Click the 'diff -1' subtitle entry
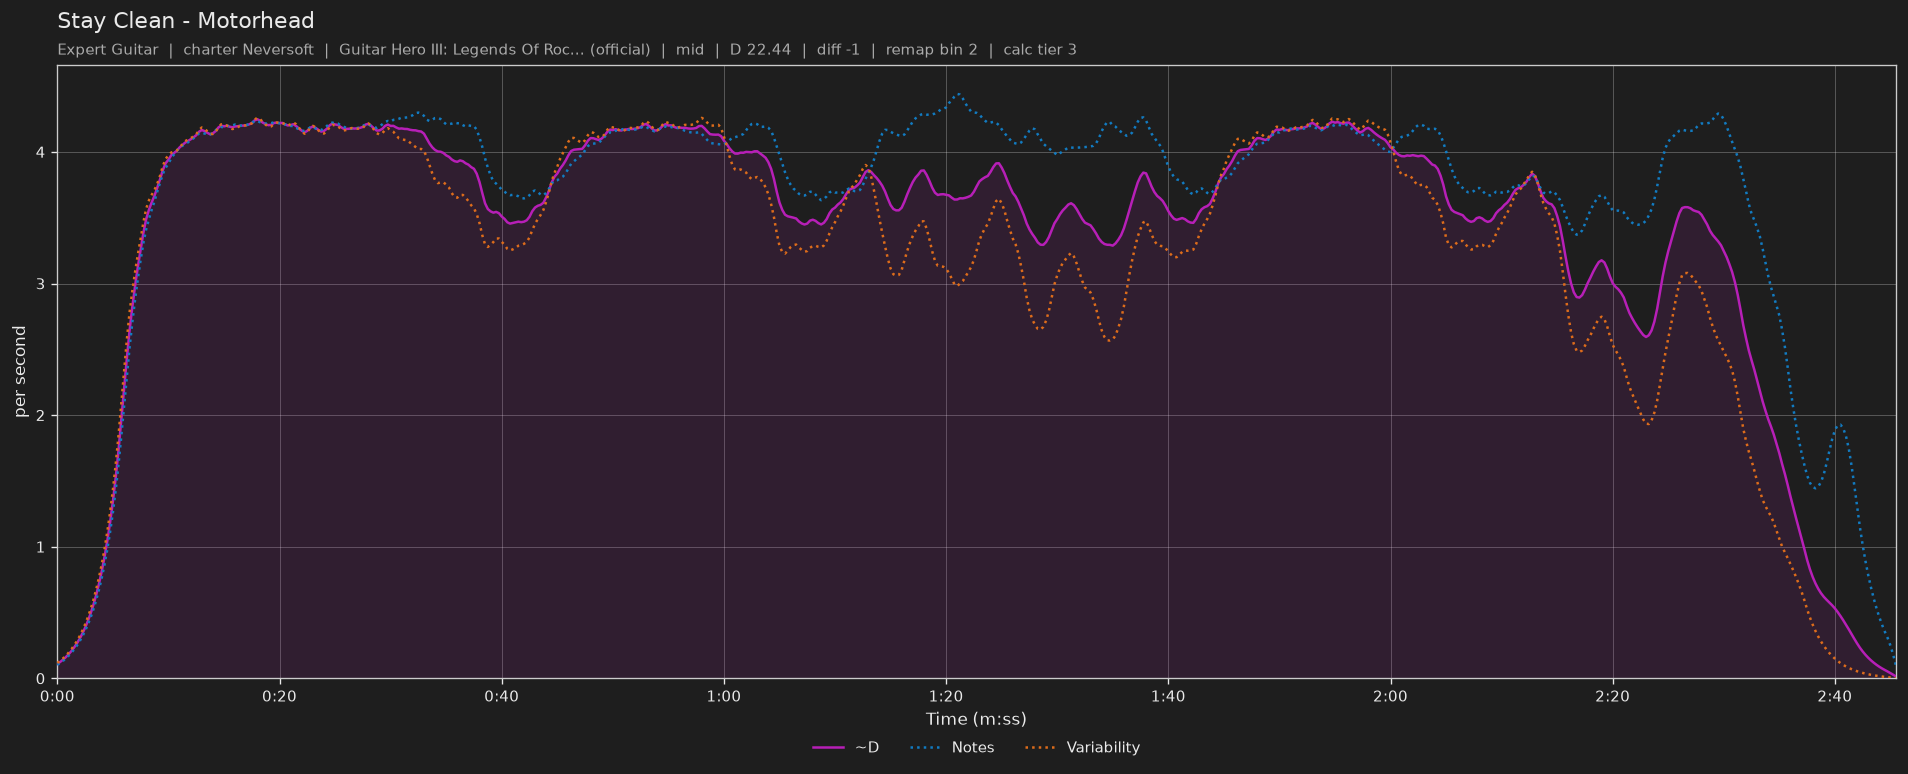The height and width of the screenshot is (774, 1908). 838,50
